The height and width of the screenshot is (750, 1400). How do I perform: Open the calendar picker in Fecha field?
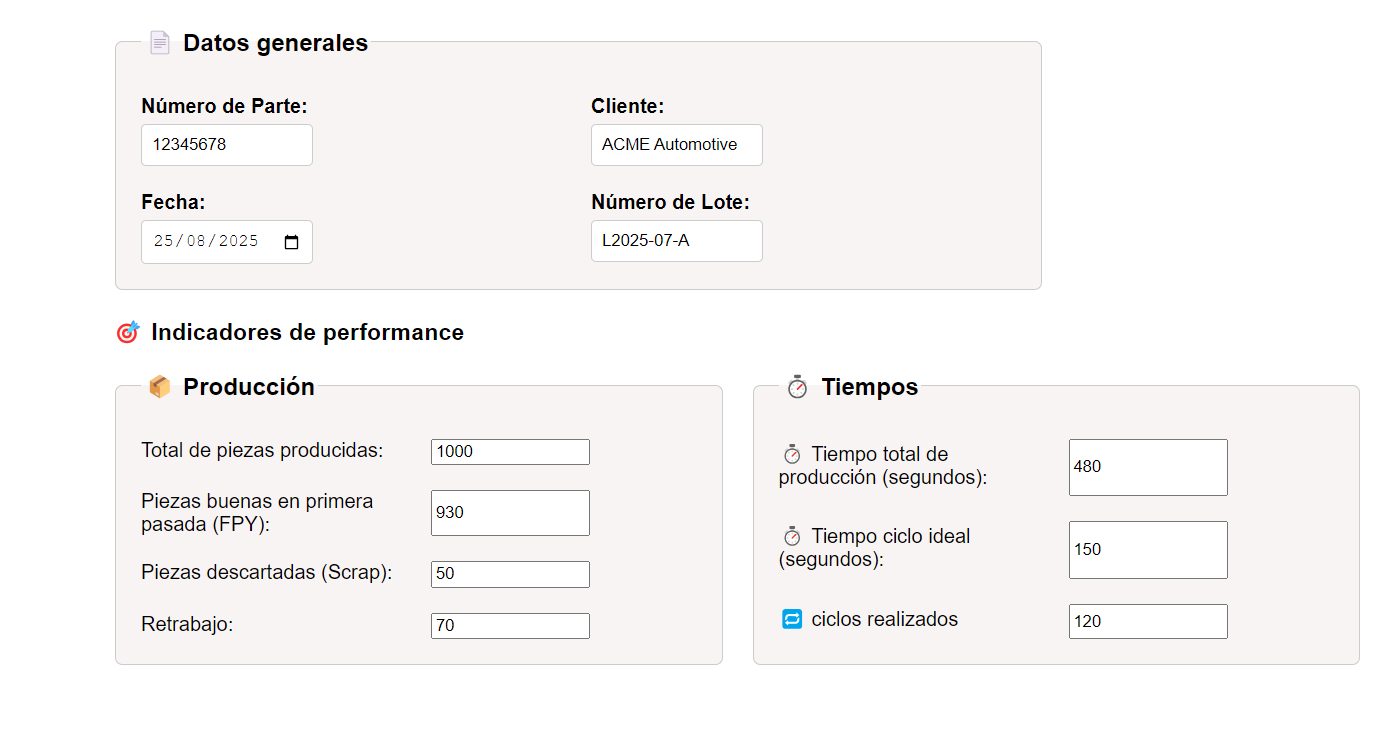(292, 242)
